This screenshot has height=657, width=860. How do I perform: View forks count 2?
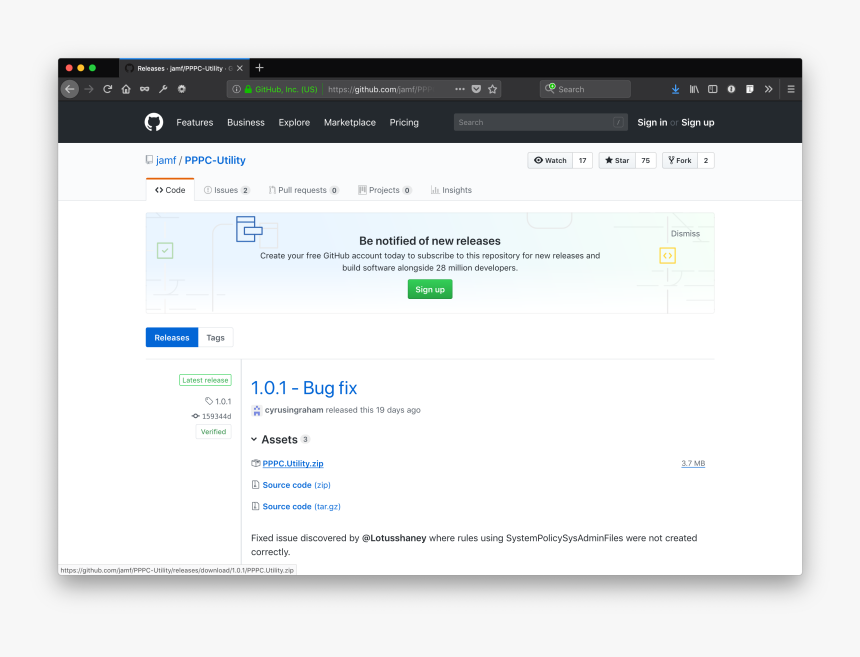coord(706,160)
